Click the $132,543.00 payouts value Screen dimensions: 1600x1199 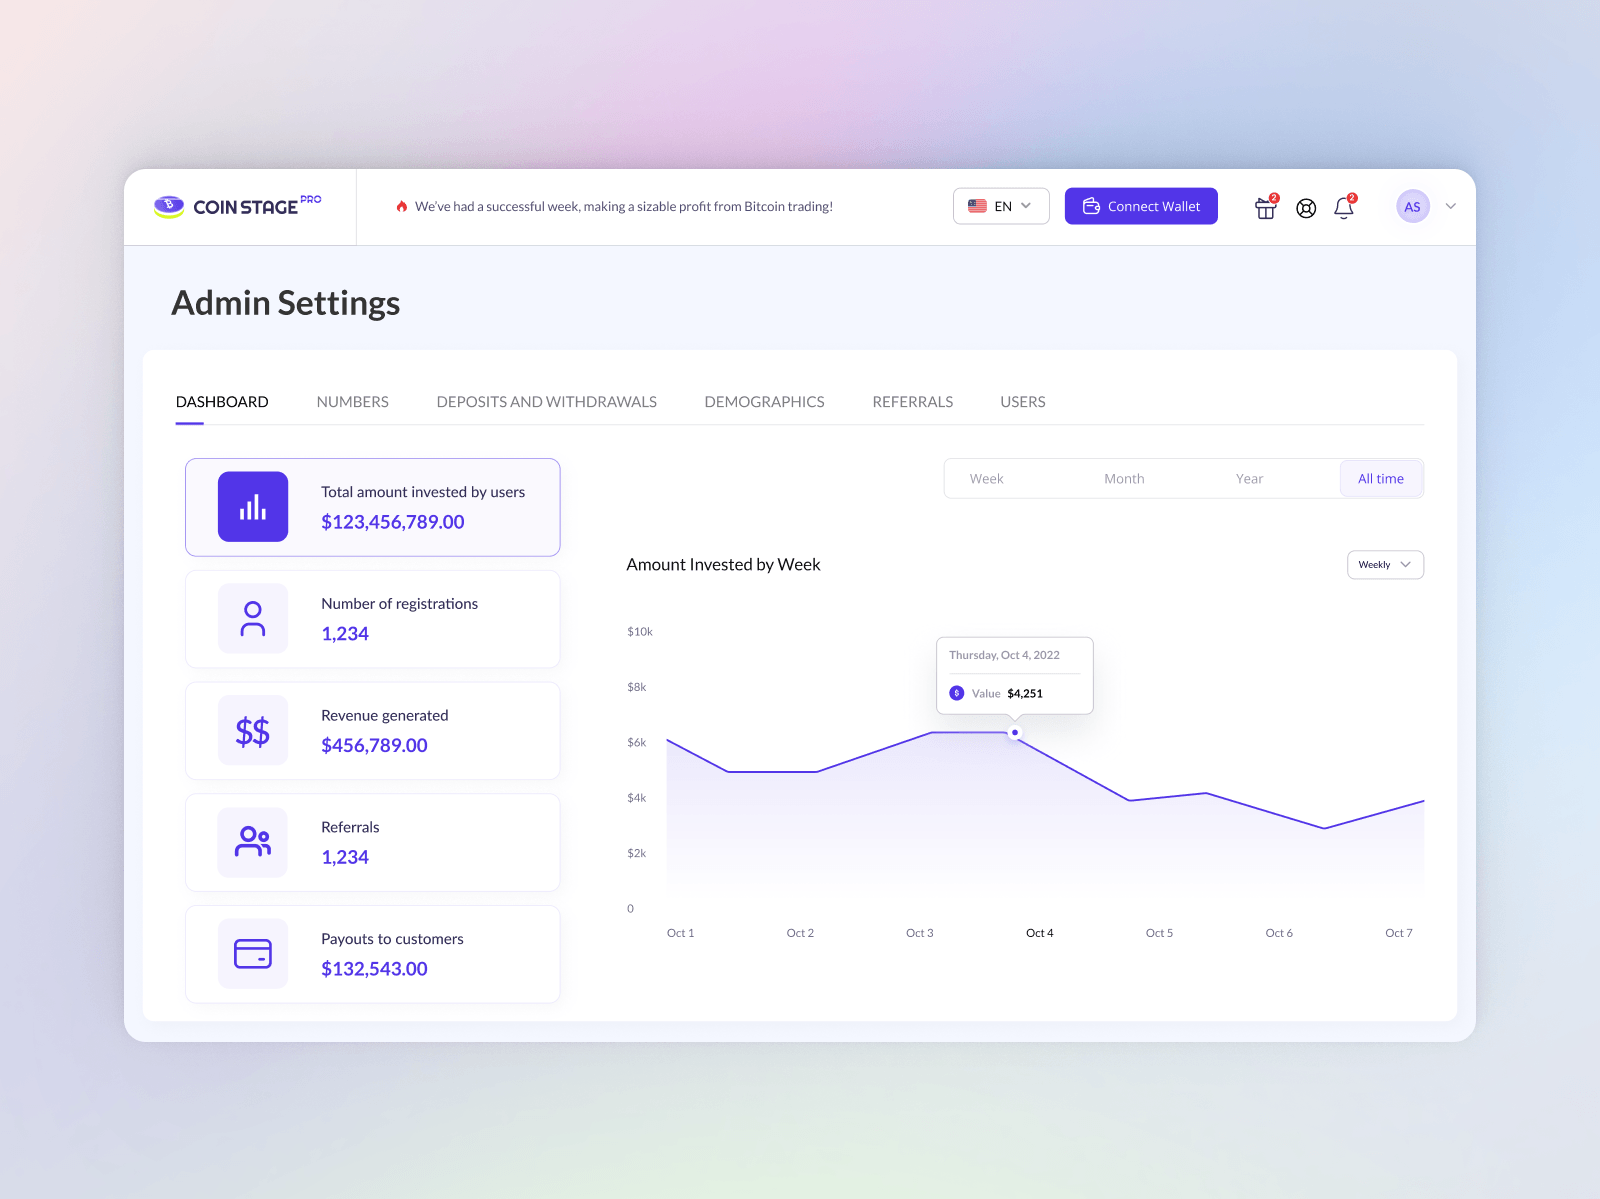pyautogui.click(x=374, y=969)
